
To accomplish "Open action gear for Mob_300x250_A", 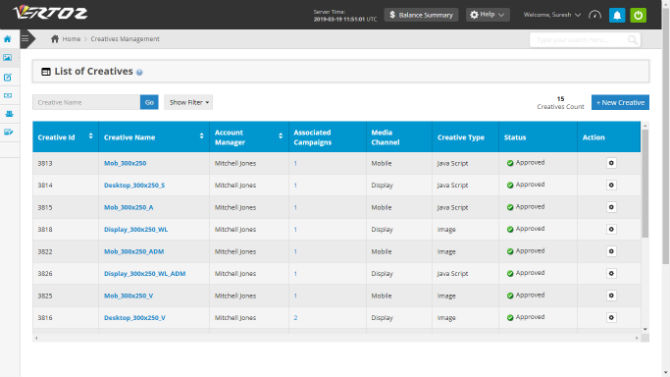I will click(611, 207).
